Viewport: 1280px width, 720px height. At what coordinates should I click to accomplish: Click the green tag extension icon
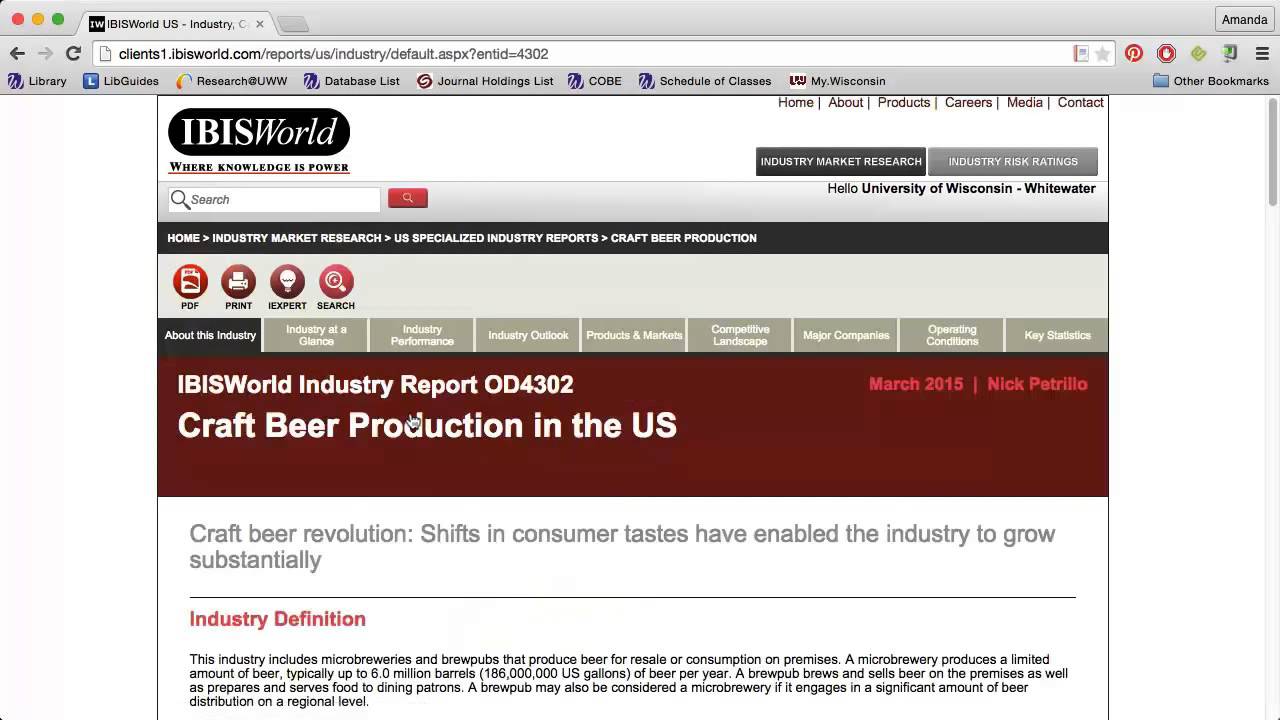pyautogui.click(x=1198, y=54)
